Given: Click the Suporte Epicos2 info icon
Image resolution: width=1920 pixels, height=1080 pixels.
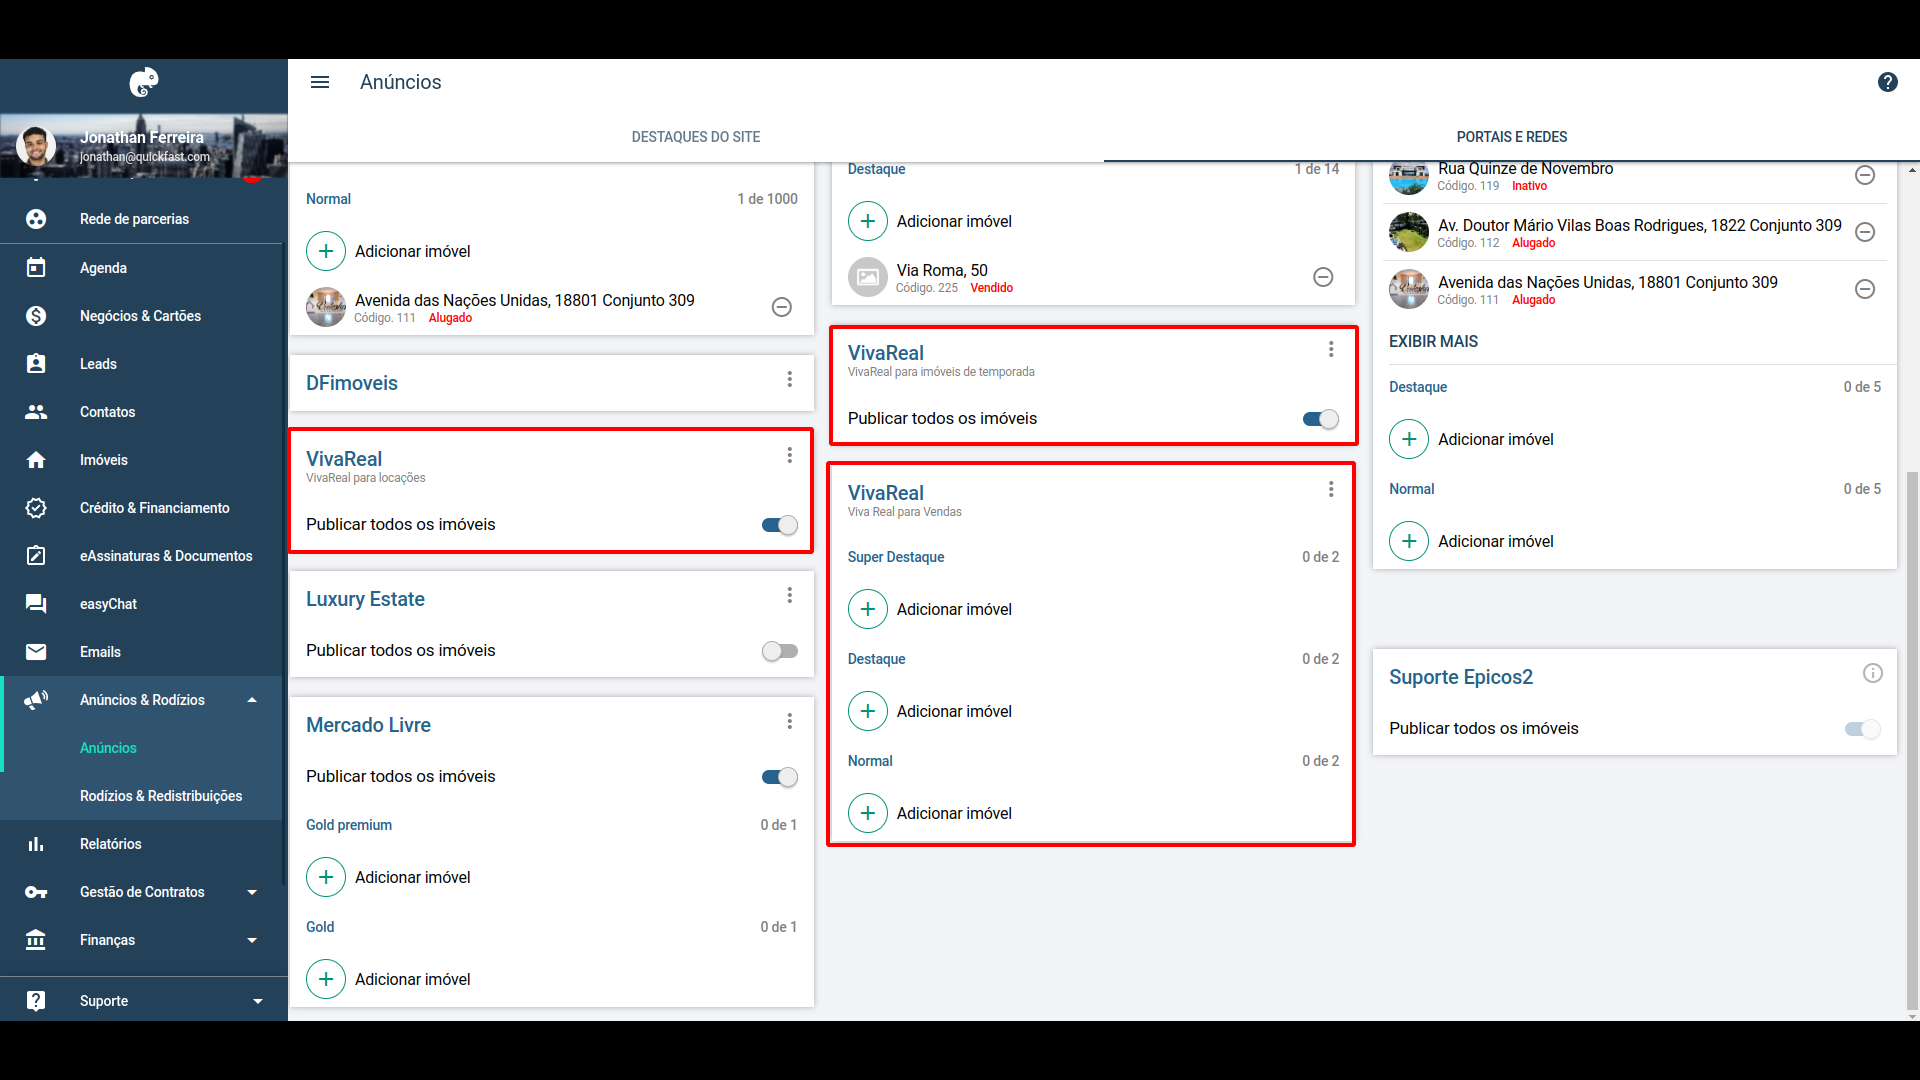Looking at the screenshot, I should pyautogui.click(x=1873, y=673).
